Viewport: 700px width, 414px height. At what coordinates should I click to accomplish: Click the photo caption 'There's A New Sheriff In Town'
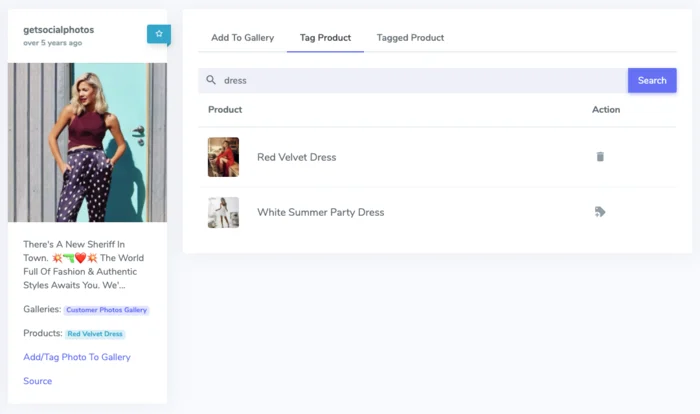click(x=83, y=264)
